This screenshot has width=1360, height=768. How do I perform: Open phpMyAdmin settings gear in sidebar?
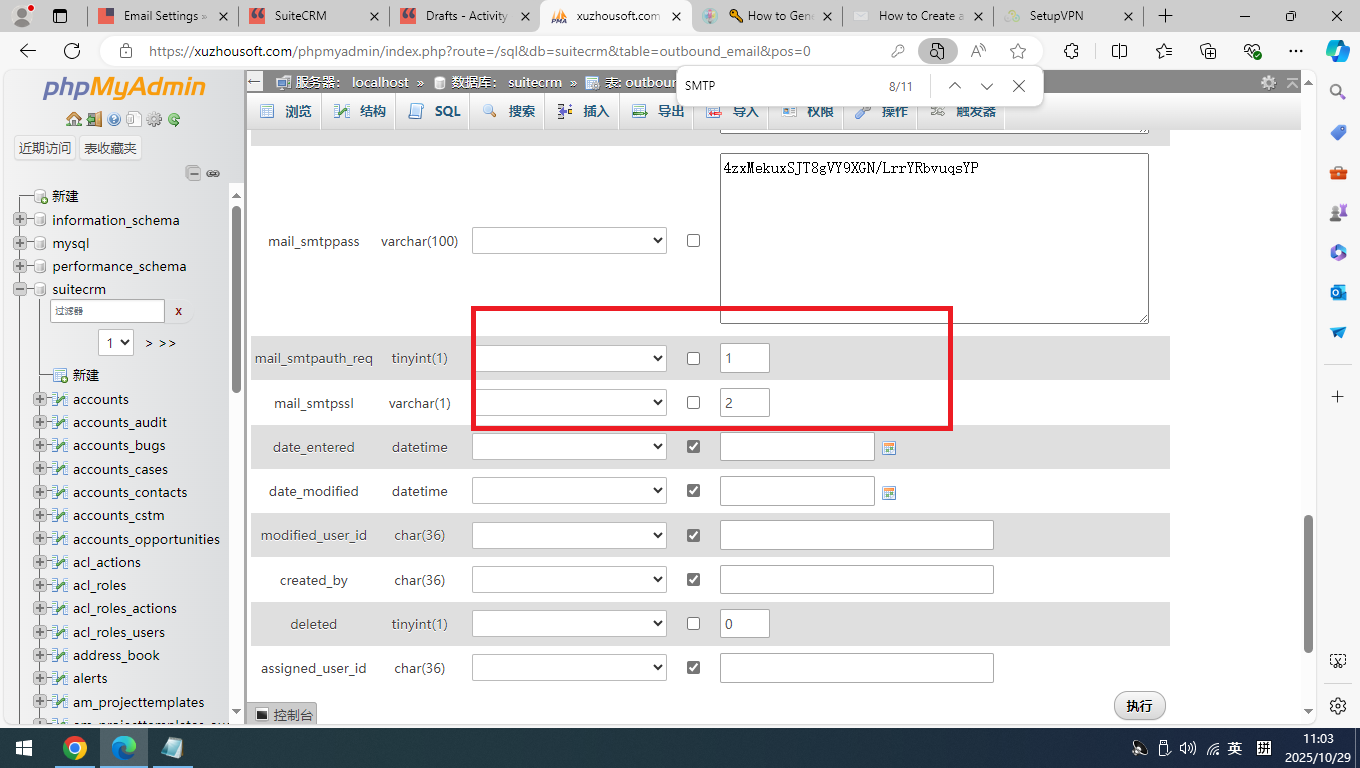click(x=154, y=119)
